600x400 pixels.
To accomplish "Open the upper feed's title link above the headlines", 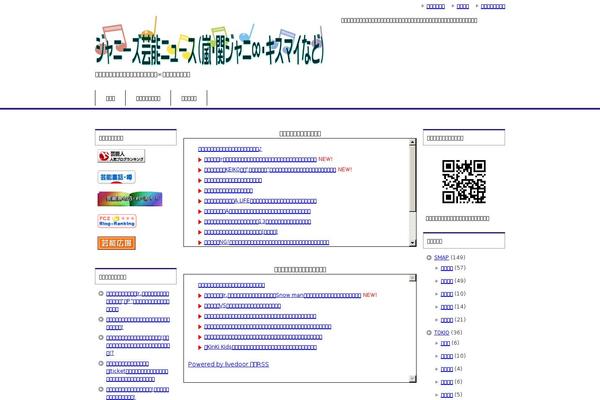I will tap(230, 149).
